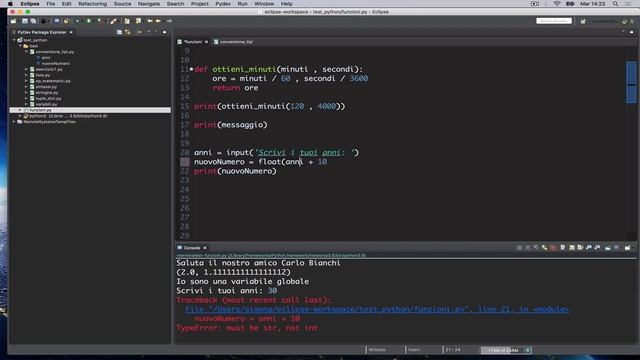Screen dimensions: 640x360
Task: Click the Save toolbar icon
Action: point(25,21)
